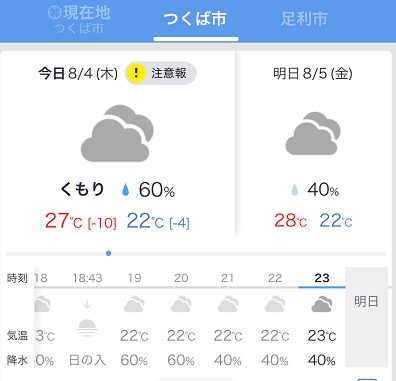
Task: Open the yellow warning 注意報 badge
Action: tap(161, 73)
